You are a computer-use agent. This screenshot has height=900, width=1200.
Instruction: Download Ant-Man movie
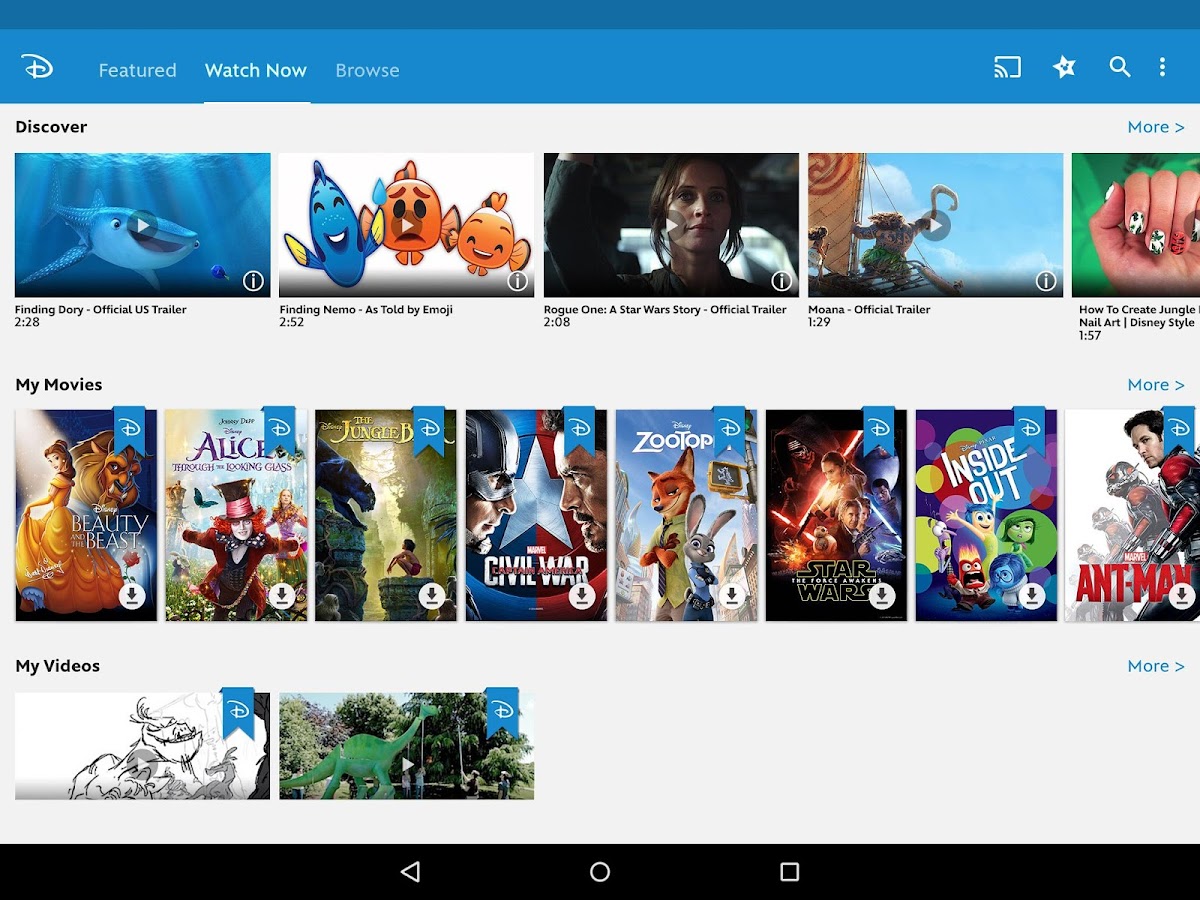pos(1182,596)
